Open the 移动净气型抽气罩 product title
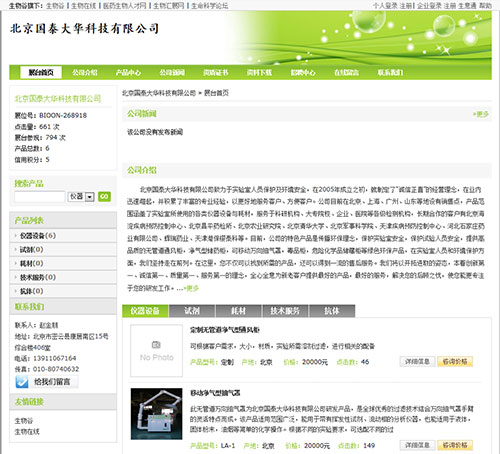Screen dimensions: 500x454 point(215,393)
